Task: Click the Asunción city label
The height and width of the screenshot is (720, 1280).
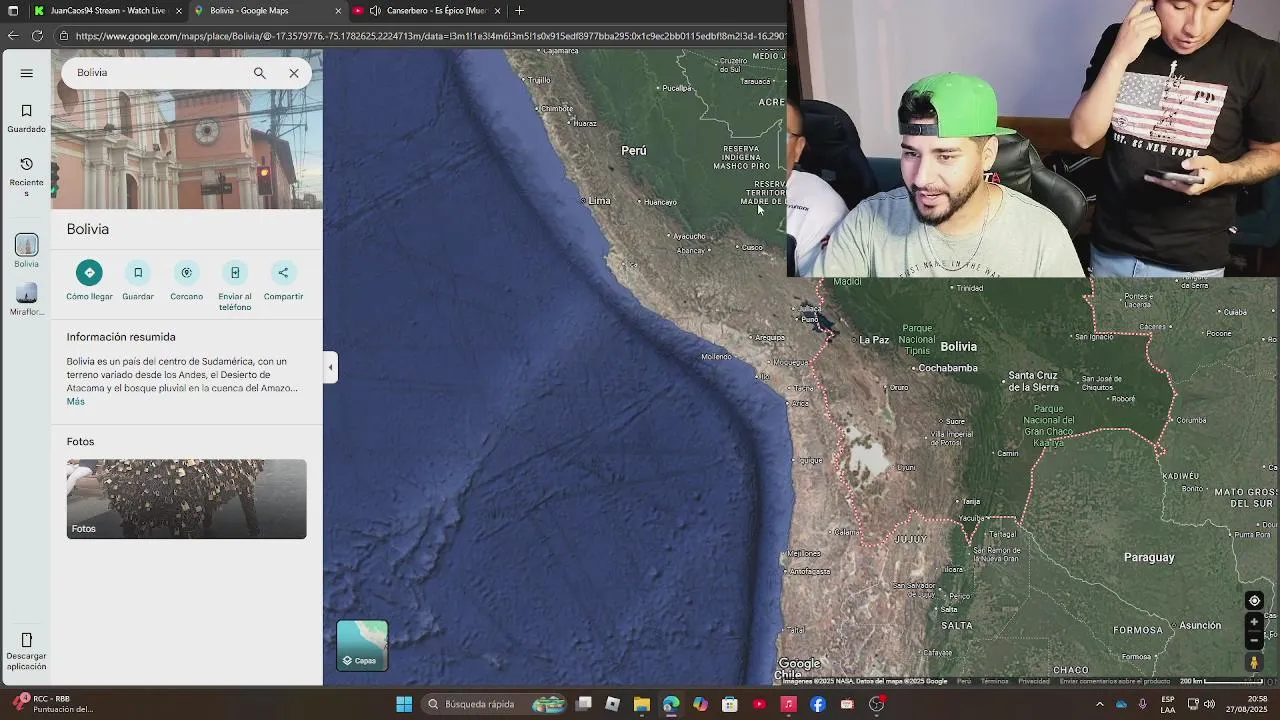Action: coord(1200,625)
